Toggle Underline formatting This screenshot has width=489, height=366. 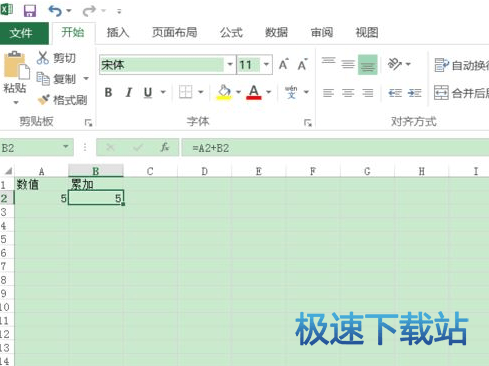tap(148, 92)
